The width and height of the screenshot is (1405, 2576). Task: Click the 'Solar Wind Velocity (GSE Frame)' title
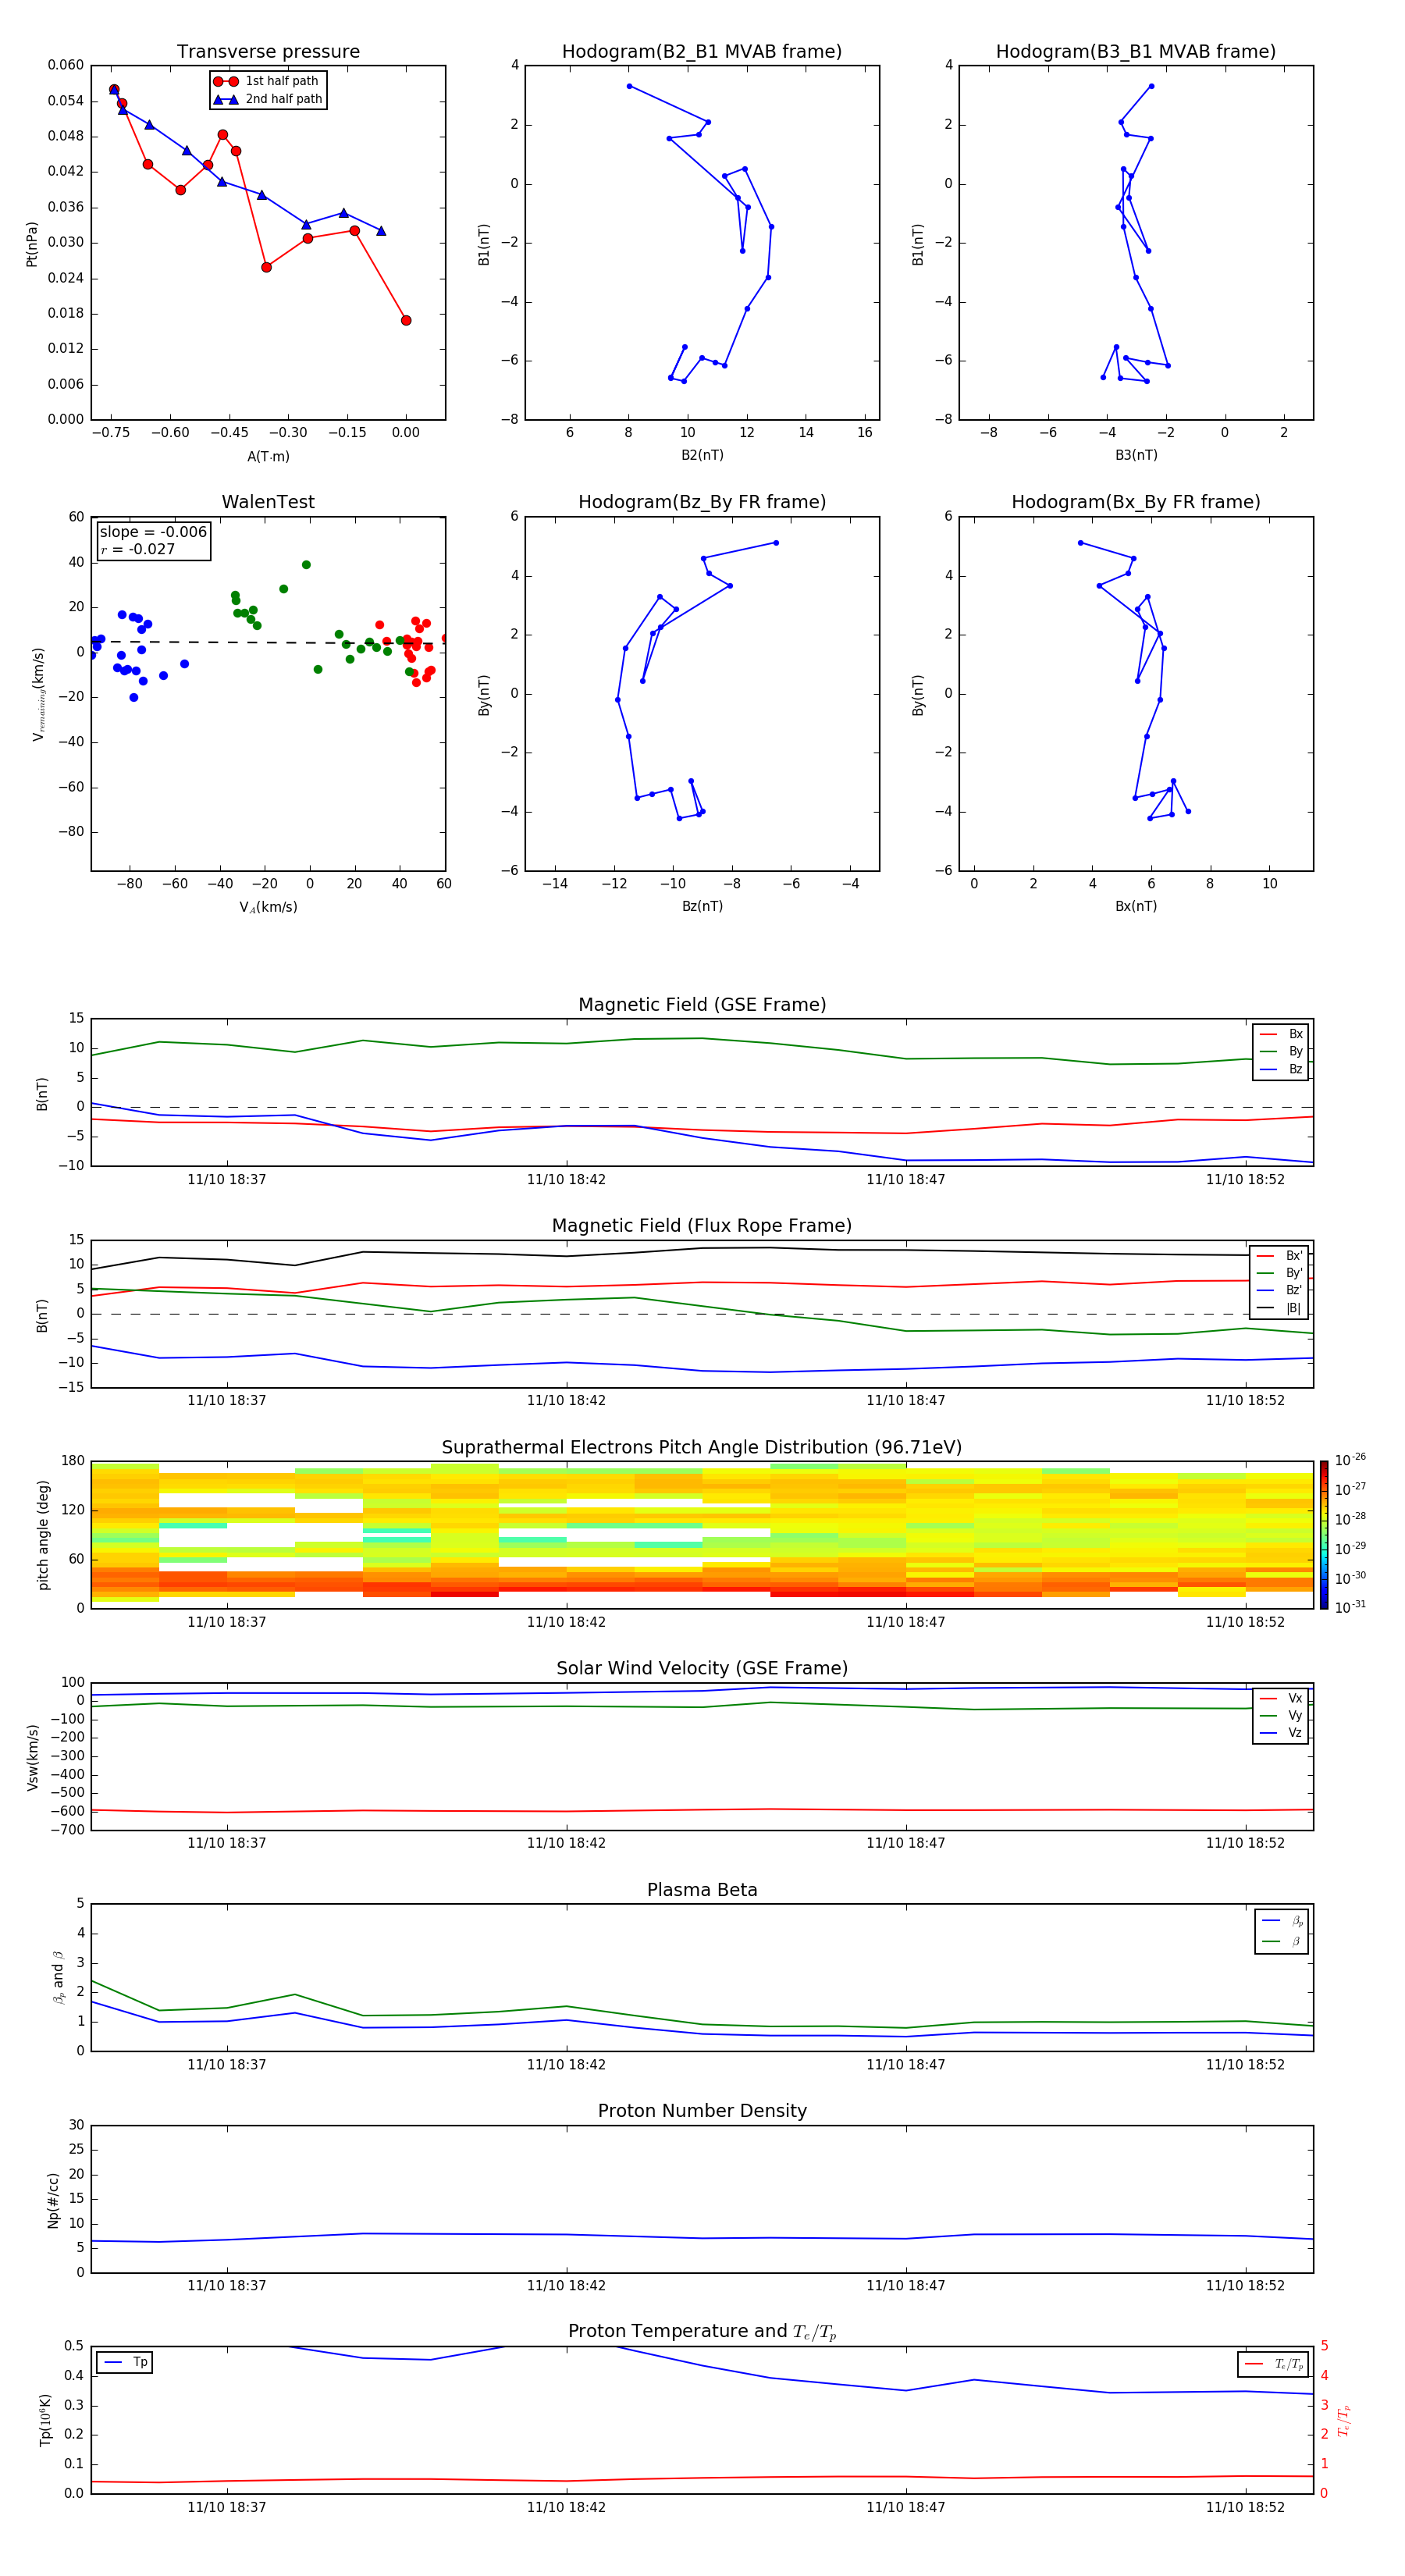702,1668
